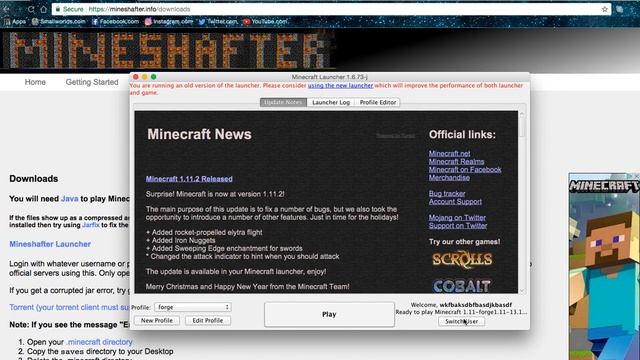Screen dimensions: 640x360
Task: Open the Minecraft.net link
Action: point(449,153)
